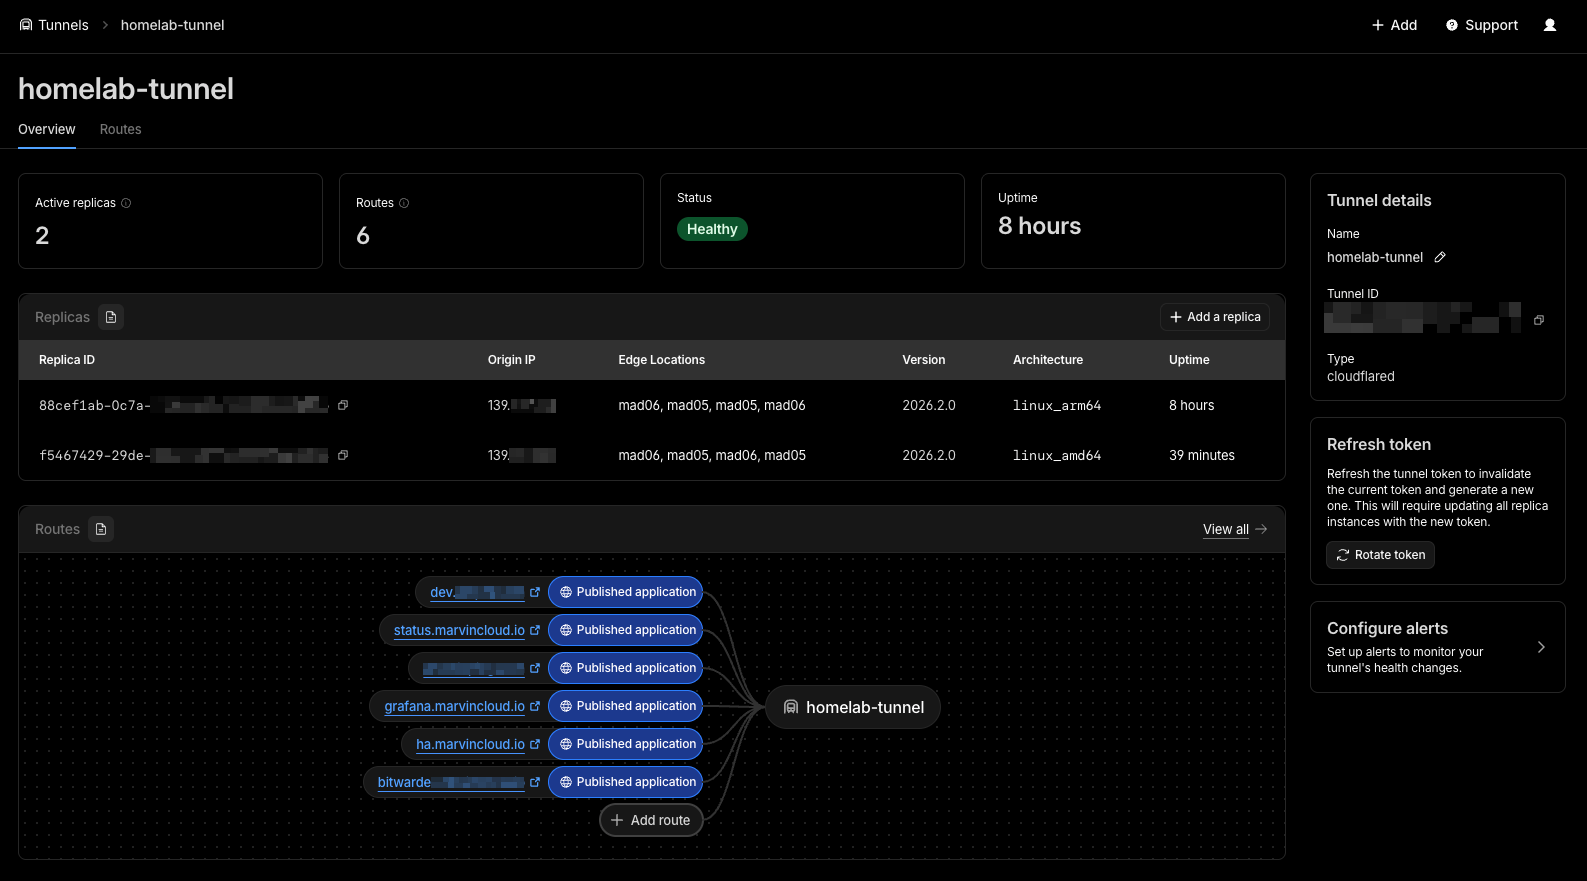Image resolution: width=1587 pixels, height=881 pixels.
Task: Open external icon beside status.marvincloud.io
Action: pos(535,630)
